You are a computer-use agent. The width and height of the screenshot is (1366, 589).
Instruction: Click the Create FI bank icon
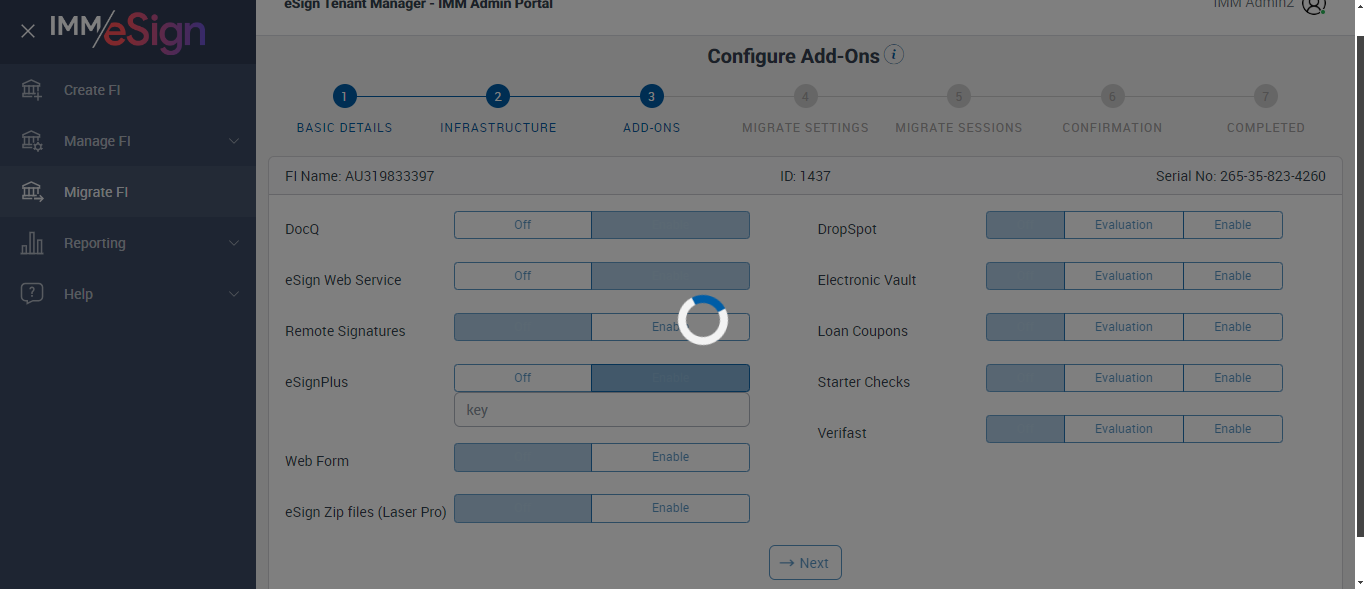pos(32,90)
